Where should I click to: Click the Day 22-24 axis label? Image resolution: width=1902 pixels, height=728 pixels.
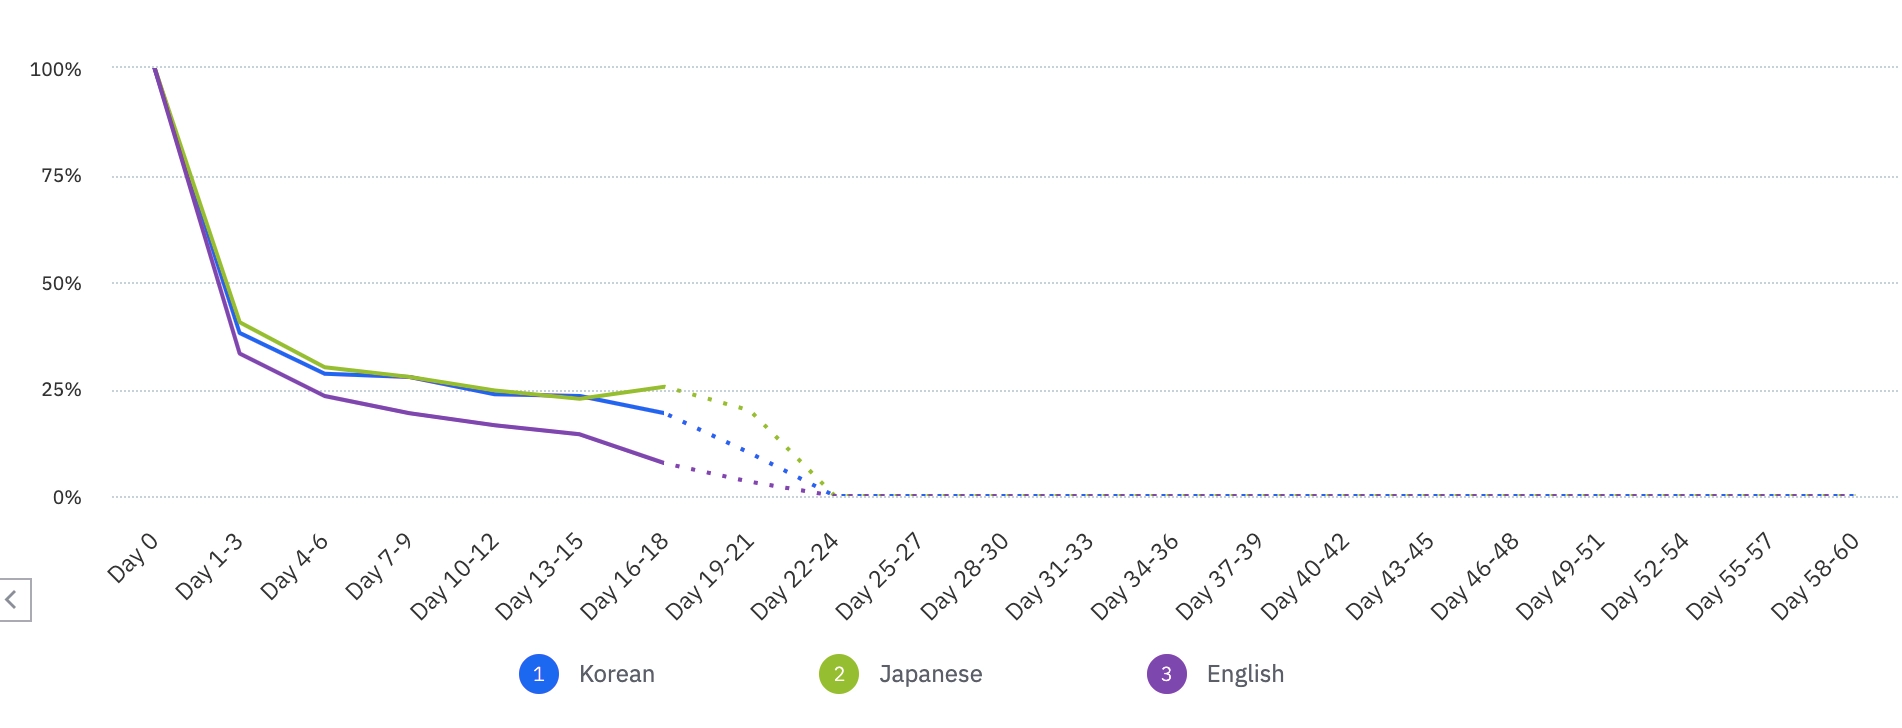[796, 575]
